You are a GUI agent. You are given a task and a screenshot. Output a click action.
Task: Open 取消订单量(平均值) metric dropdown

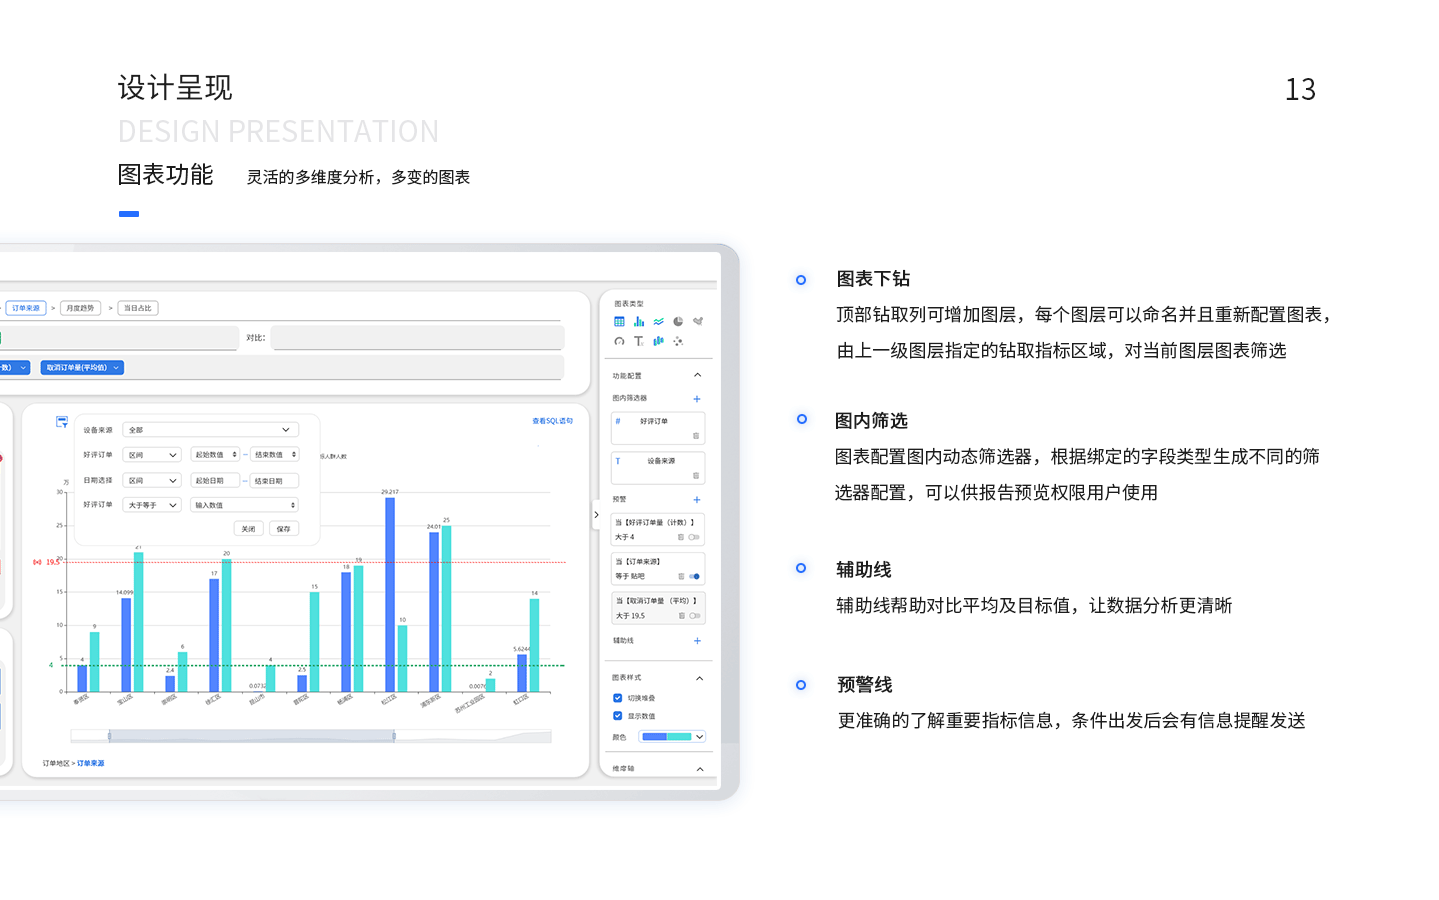(82, 368)
